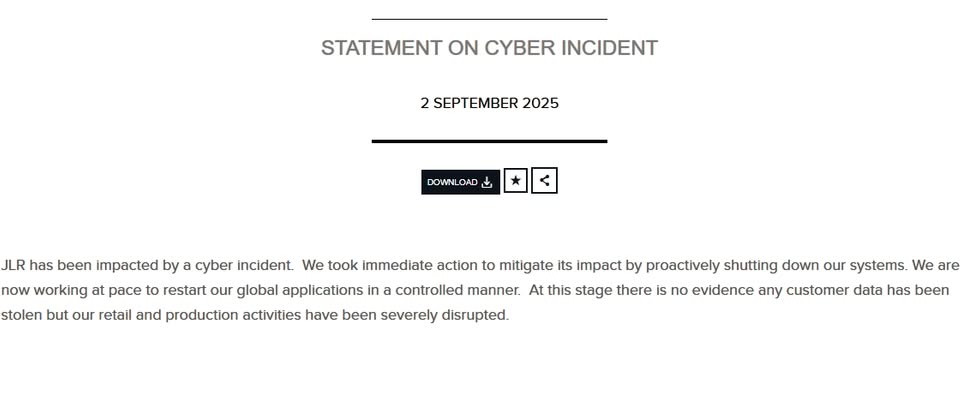960x420 pixels.
Task: Click the date '2 September 2025'
Action: click(489, 103)
